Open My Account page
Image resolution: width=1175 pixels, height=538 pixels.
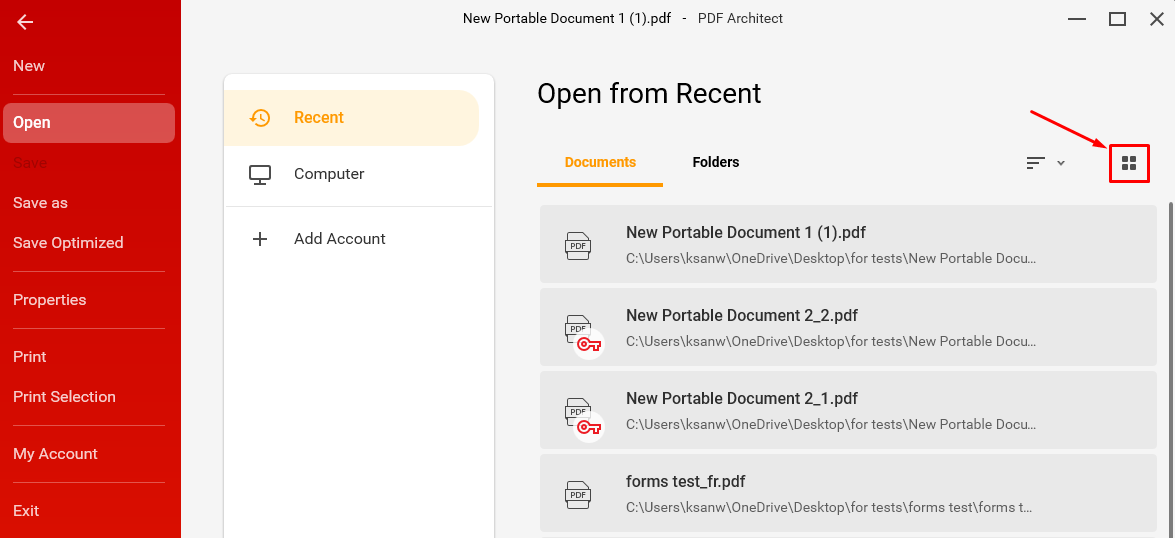coord(55,454)
